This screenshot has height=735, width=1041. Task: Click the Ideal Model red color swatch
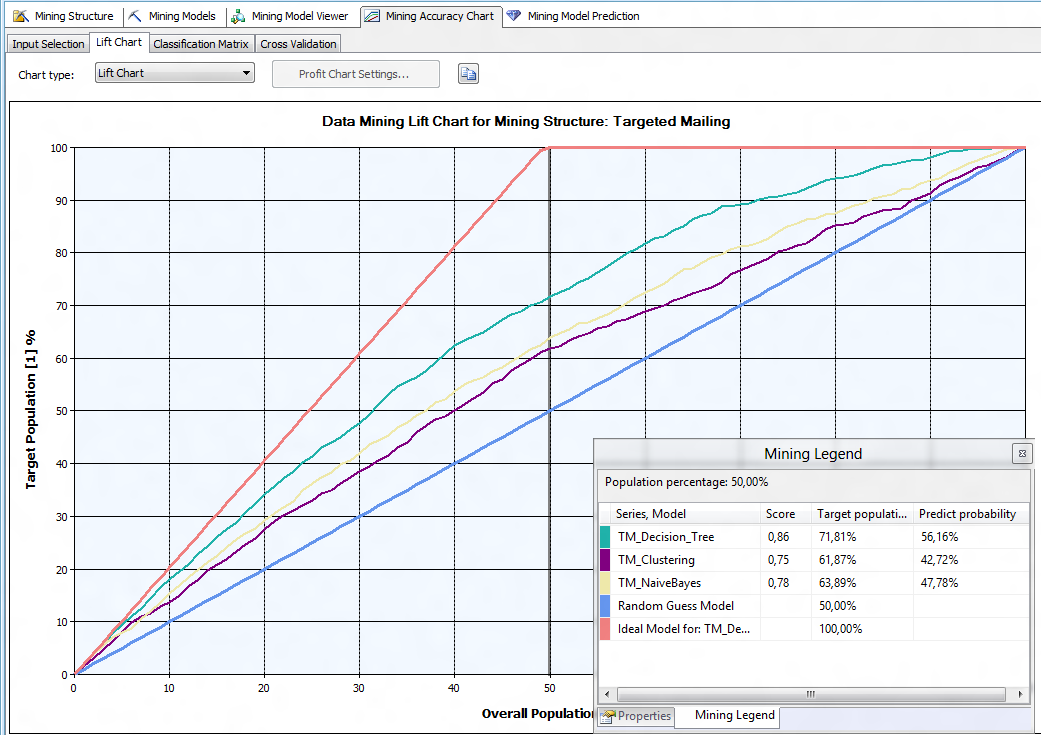[x=605, y=629]
